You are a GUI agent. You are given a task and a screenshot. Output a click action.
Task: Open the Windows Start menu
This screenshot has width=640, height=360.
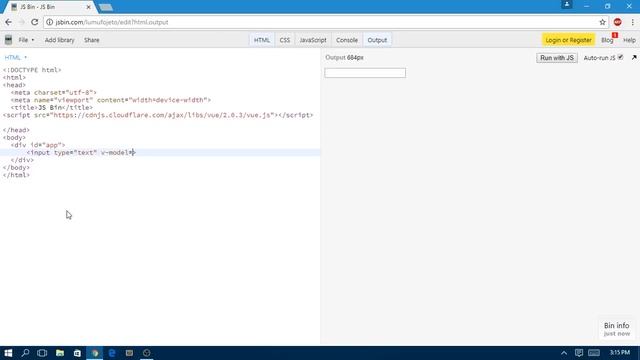pos(8,353)
